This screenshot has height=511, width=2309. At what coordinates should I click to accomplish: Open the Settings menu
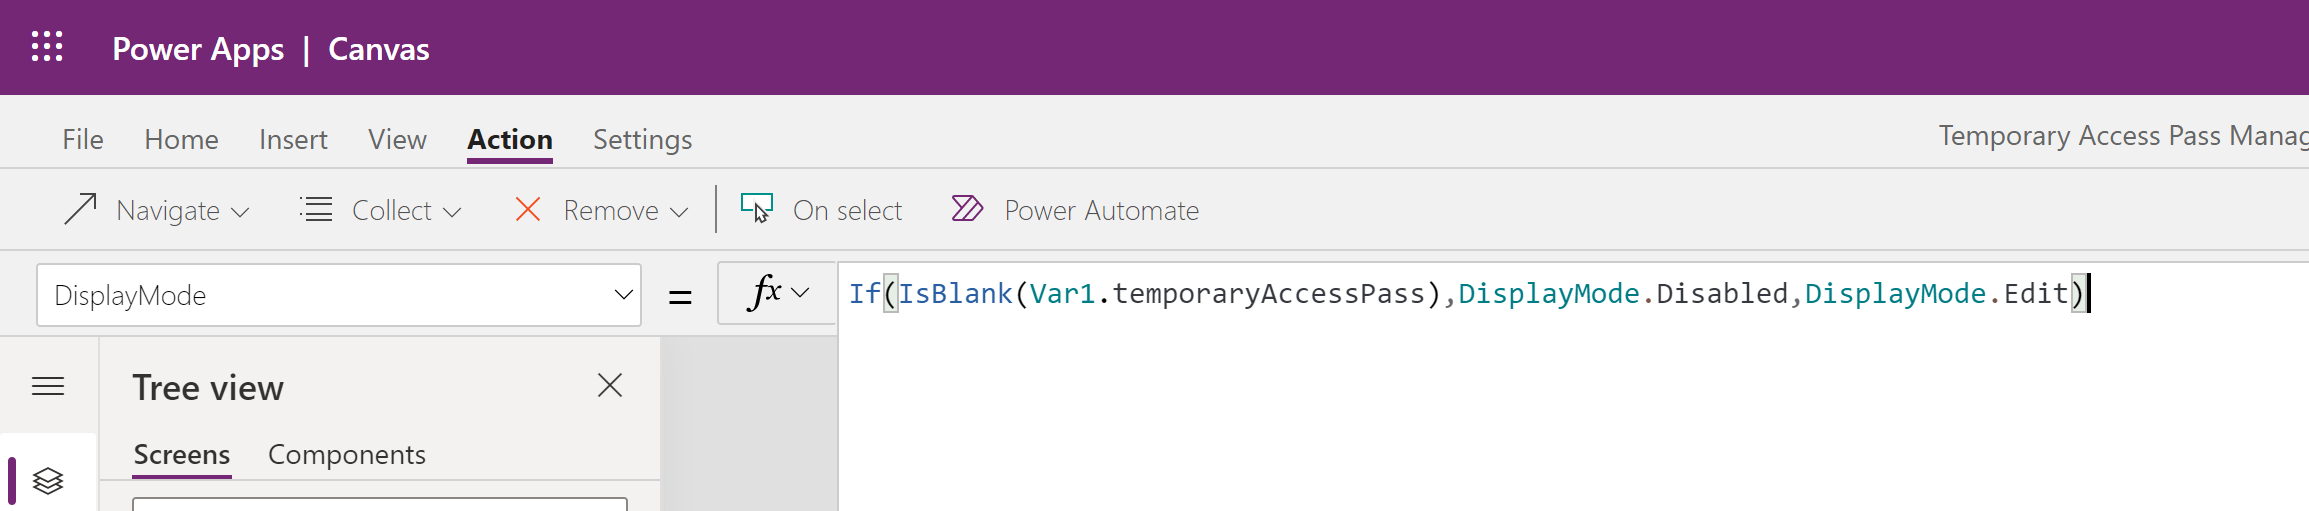click(643, 139)
